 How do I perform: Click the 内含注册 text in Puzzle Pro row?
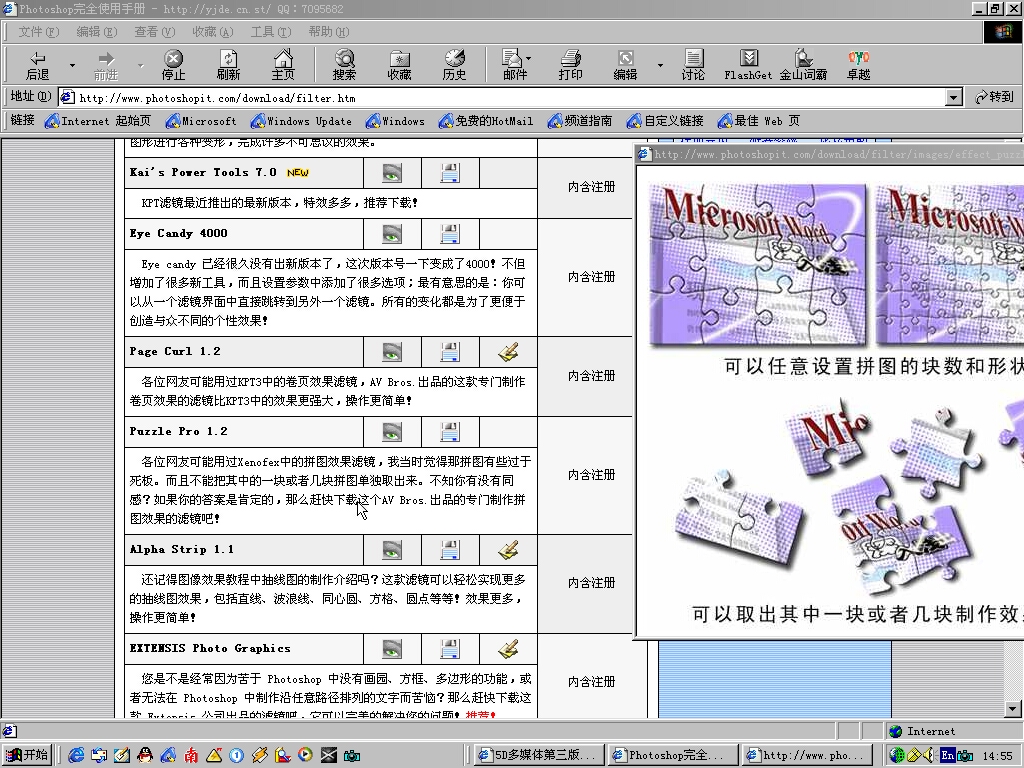click(x=591, y=475)
